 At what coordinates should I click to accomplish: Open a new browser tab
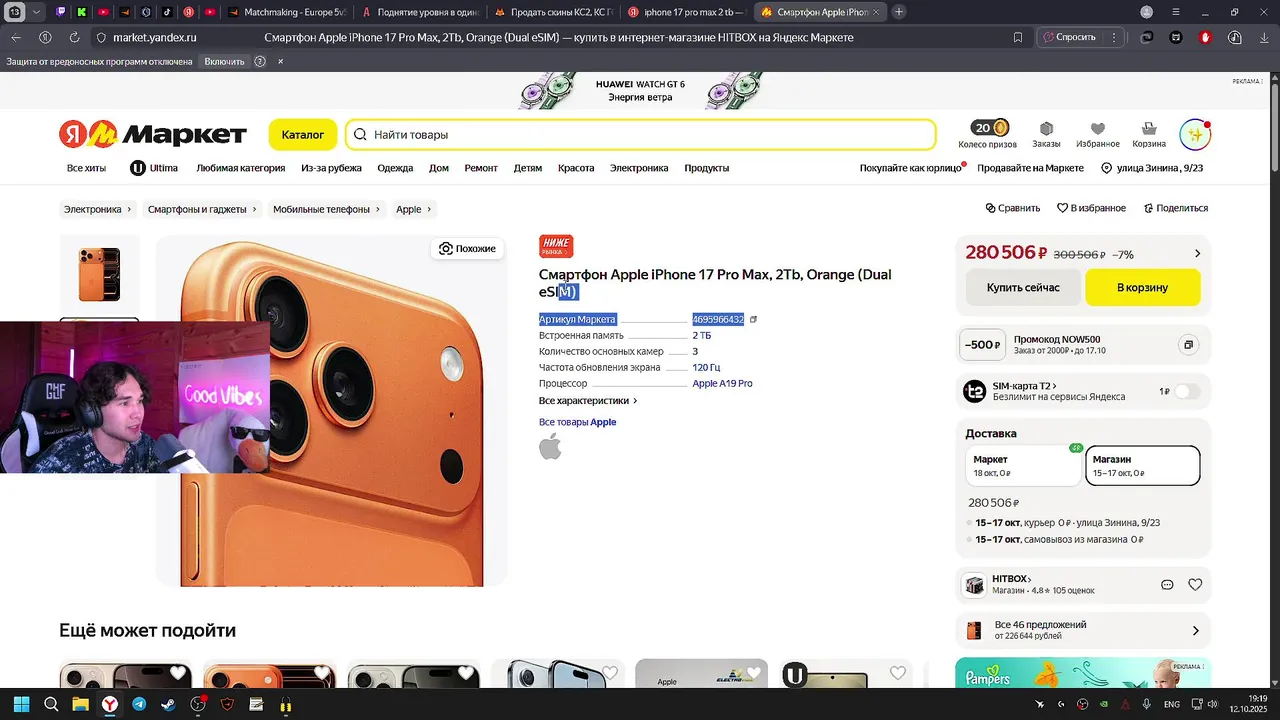(899, 12)
